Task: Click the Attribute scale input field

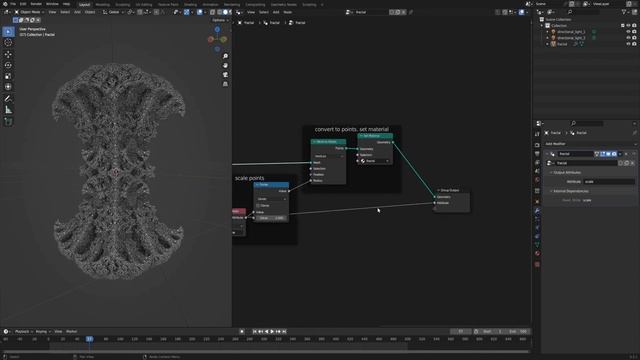Action: 609,182
